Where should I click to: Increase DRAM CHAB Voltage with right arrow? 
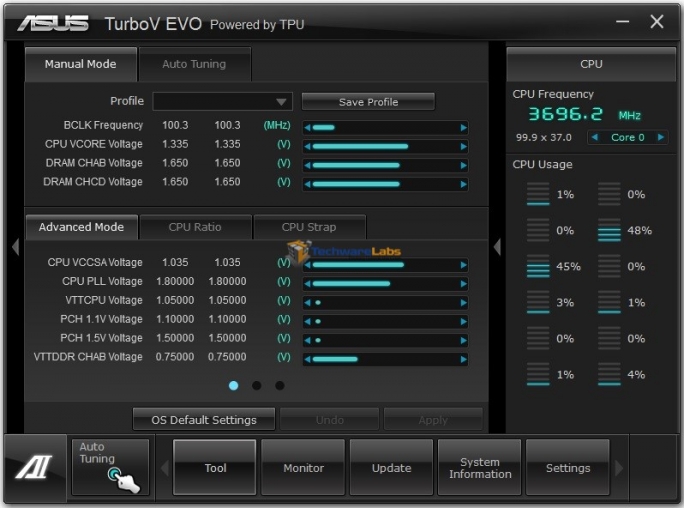pos(463,165)
